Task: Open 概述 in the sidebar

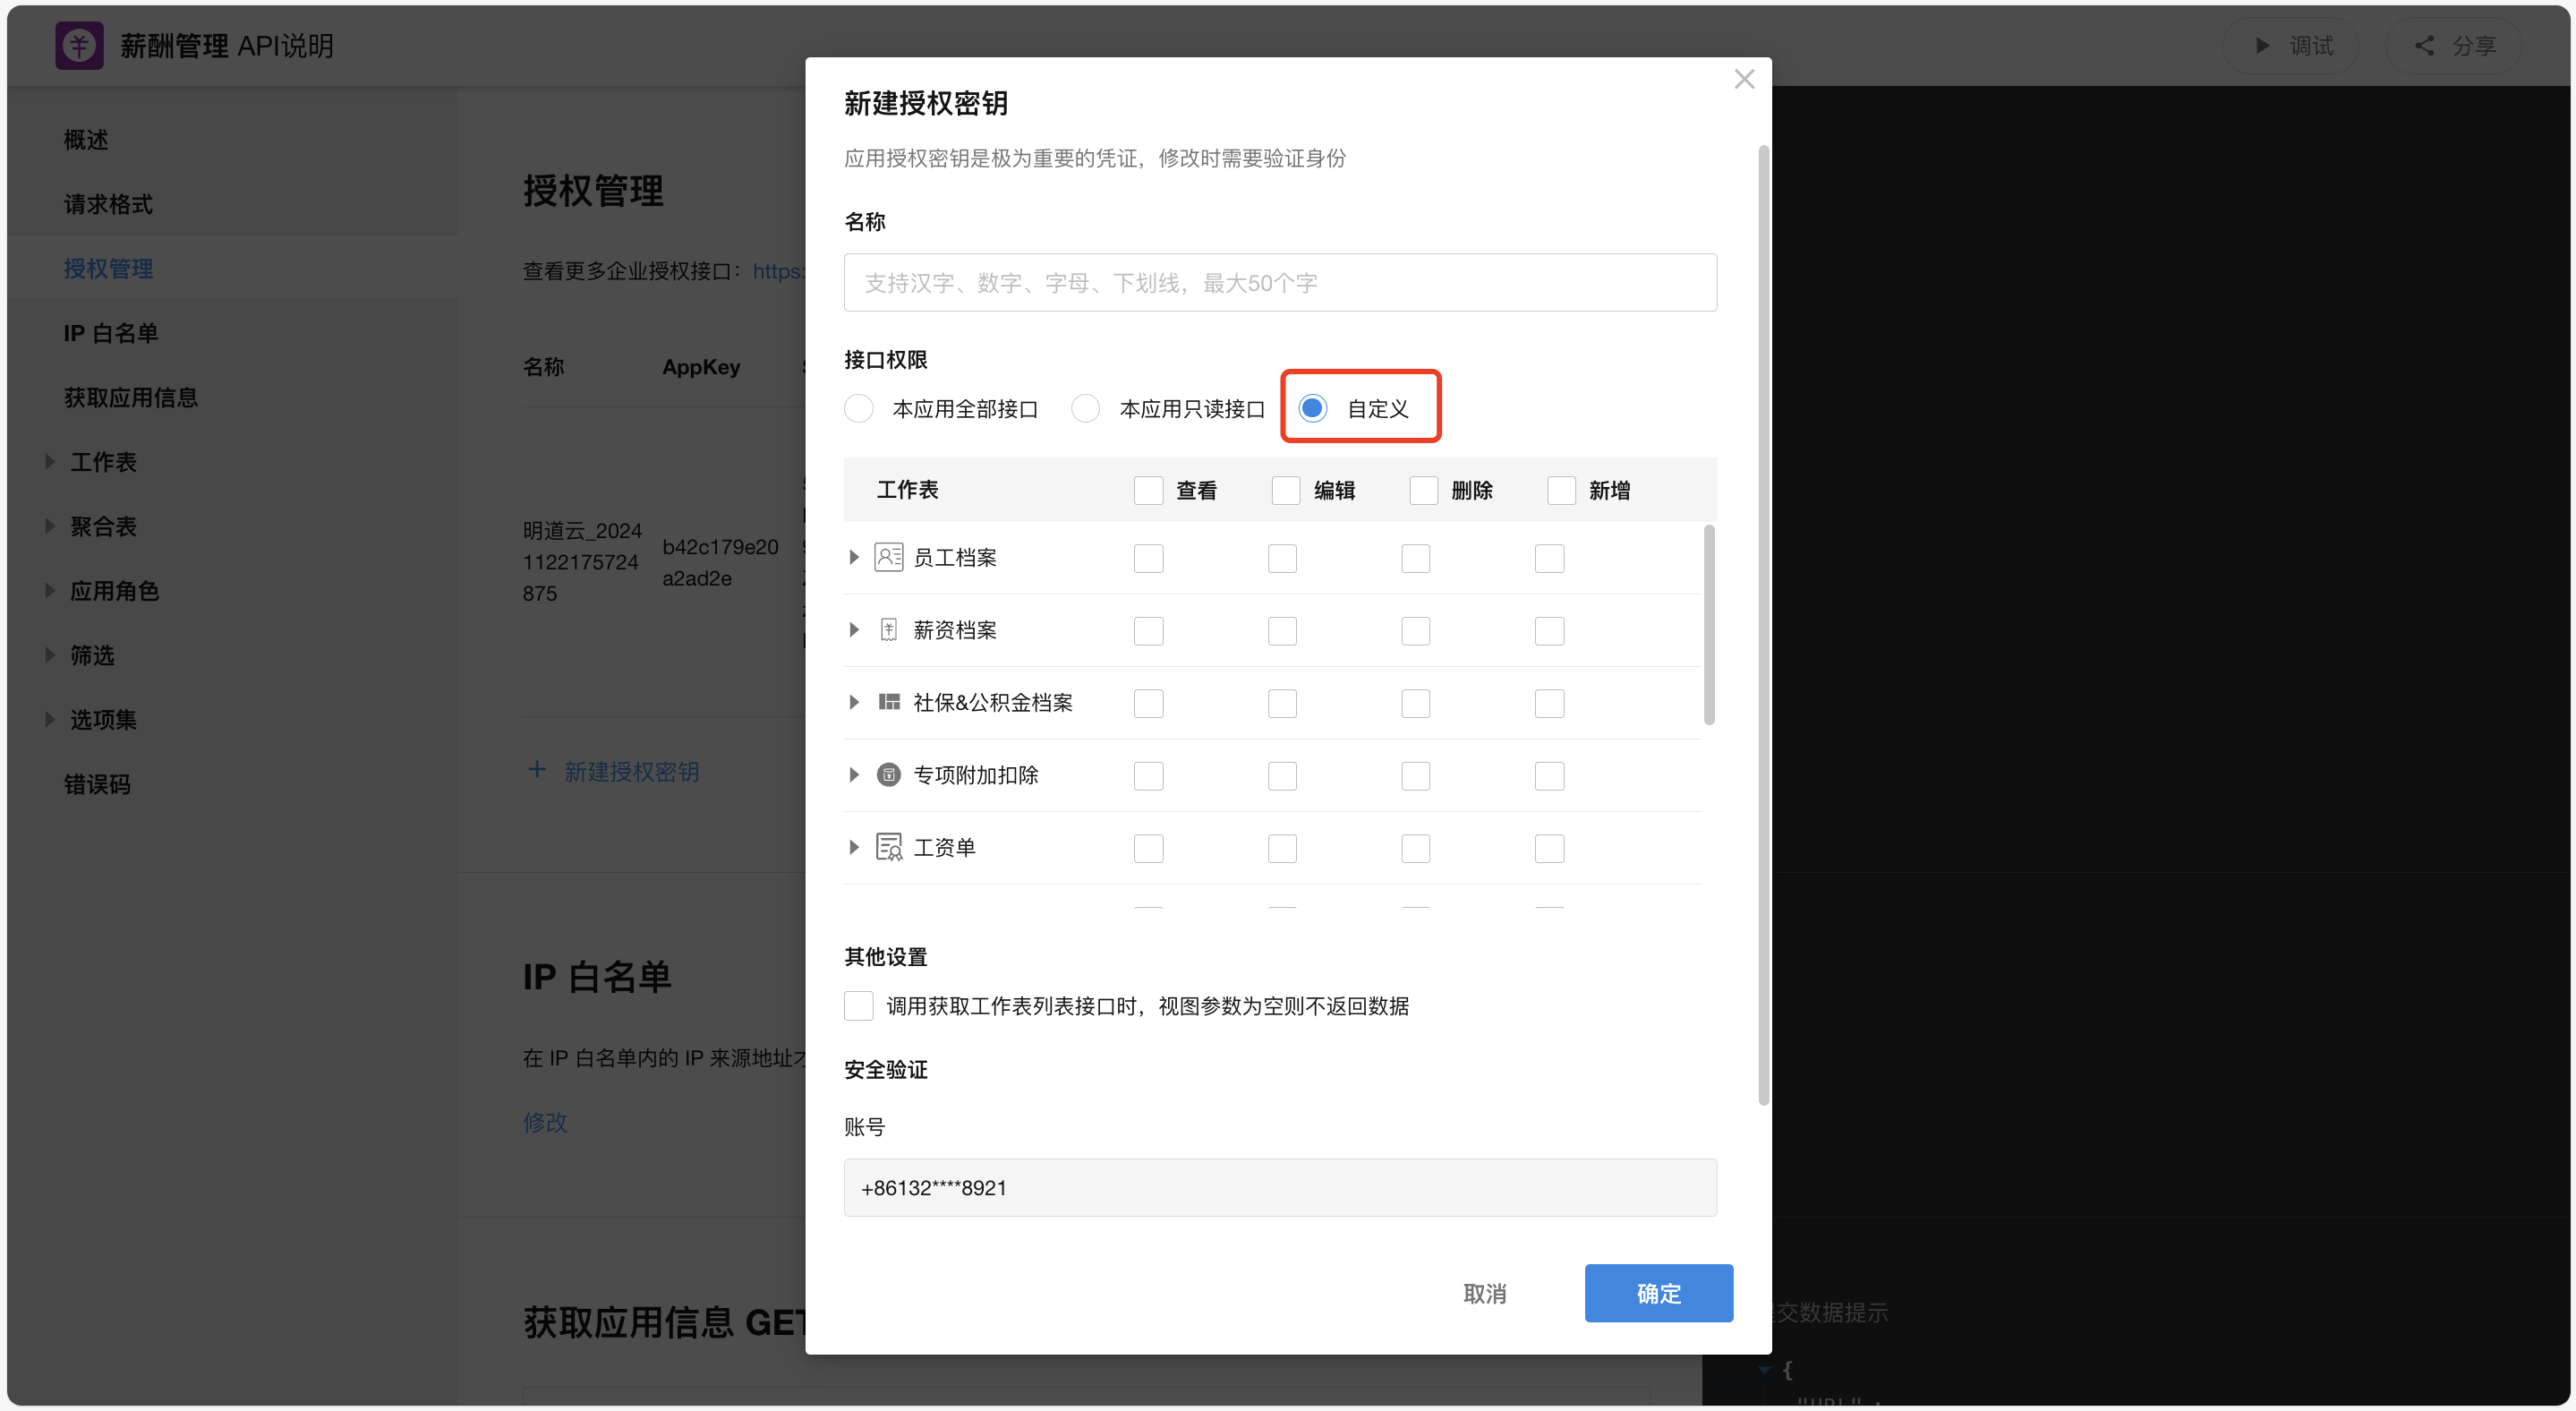Action: (x=86, y=140)
